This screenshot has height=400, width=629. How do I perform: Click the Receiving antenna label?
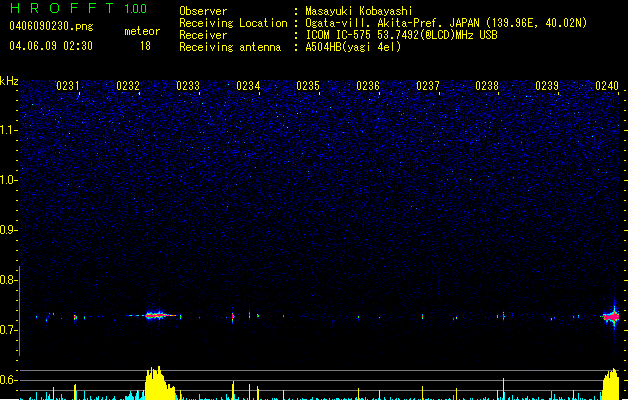pyautogui.click(x=230, y=47)
